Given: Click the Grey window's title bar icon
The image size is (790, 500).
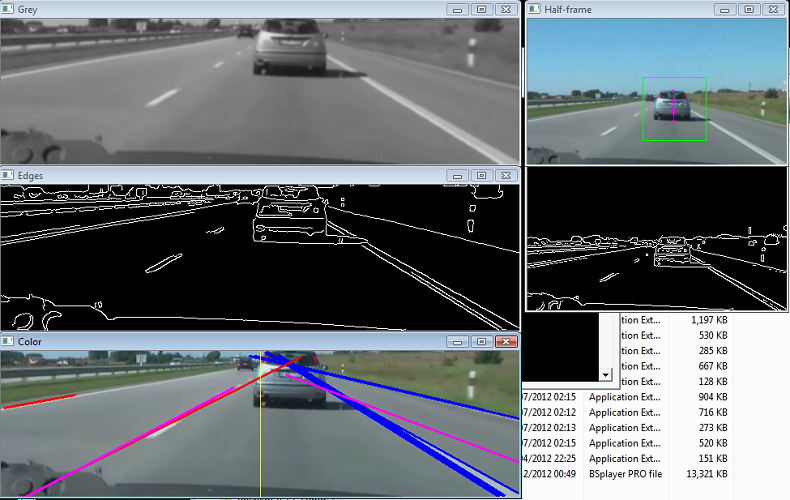Looking at the screenshot, I should tap(9, 9).
